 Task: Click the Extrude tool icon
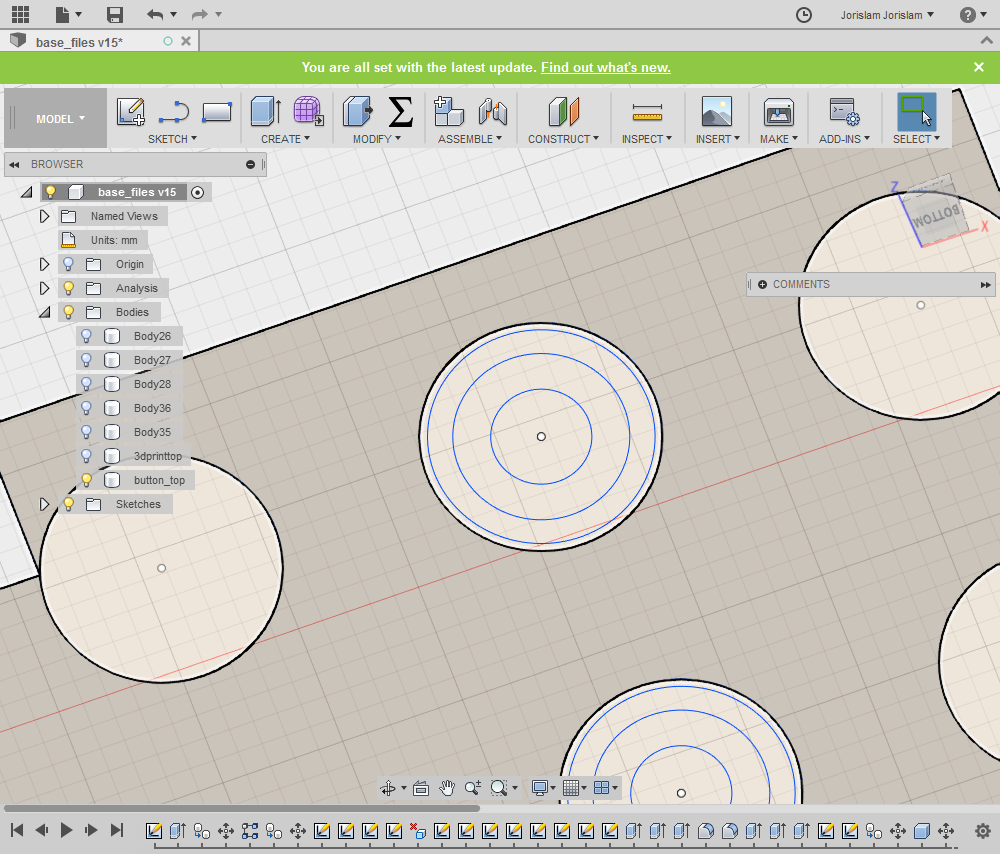click(x=265, y=111)
